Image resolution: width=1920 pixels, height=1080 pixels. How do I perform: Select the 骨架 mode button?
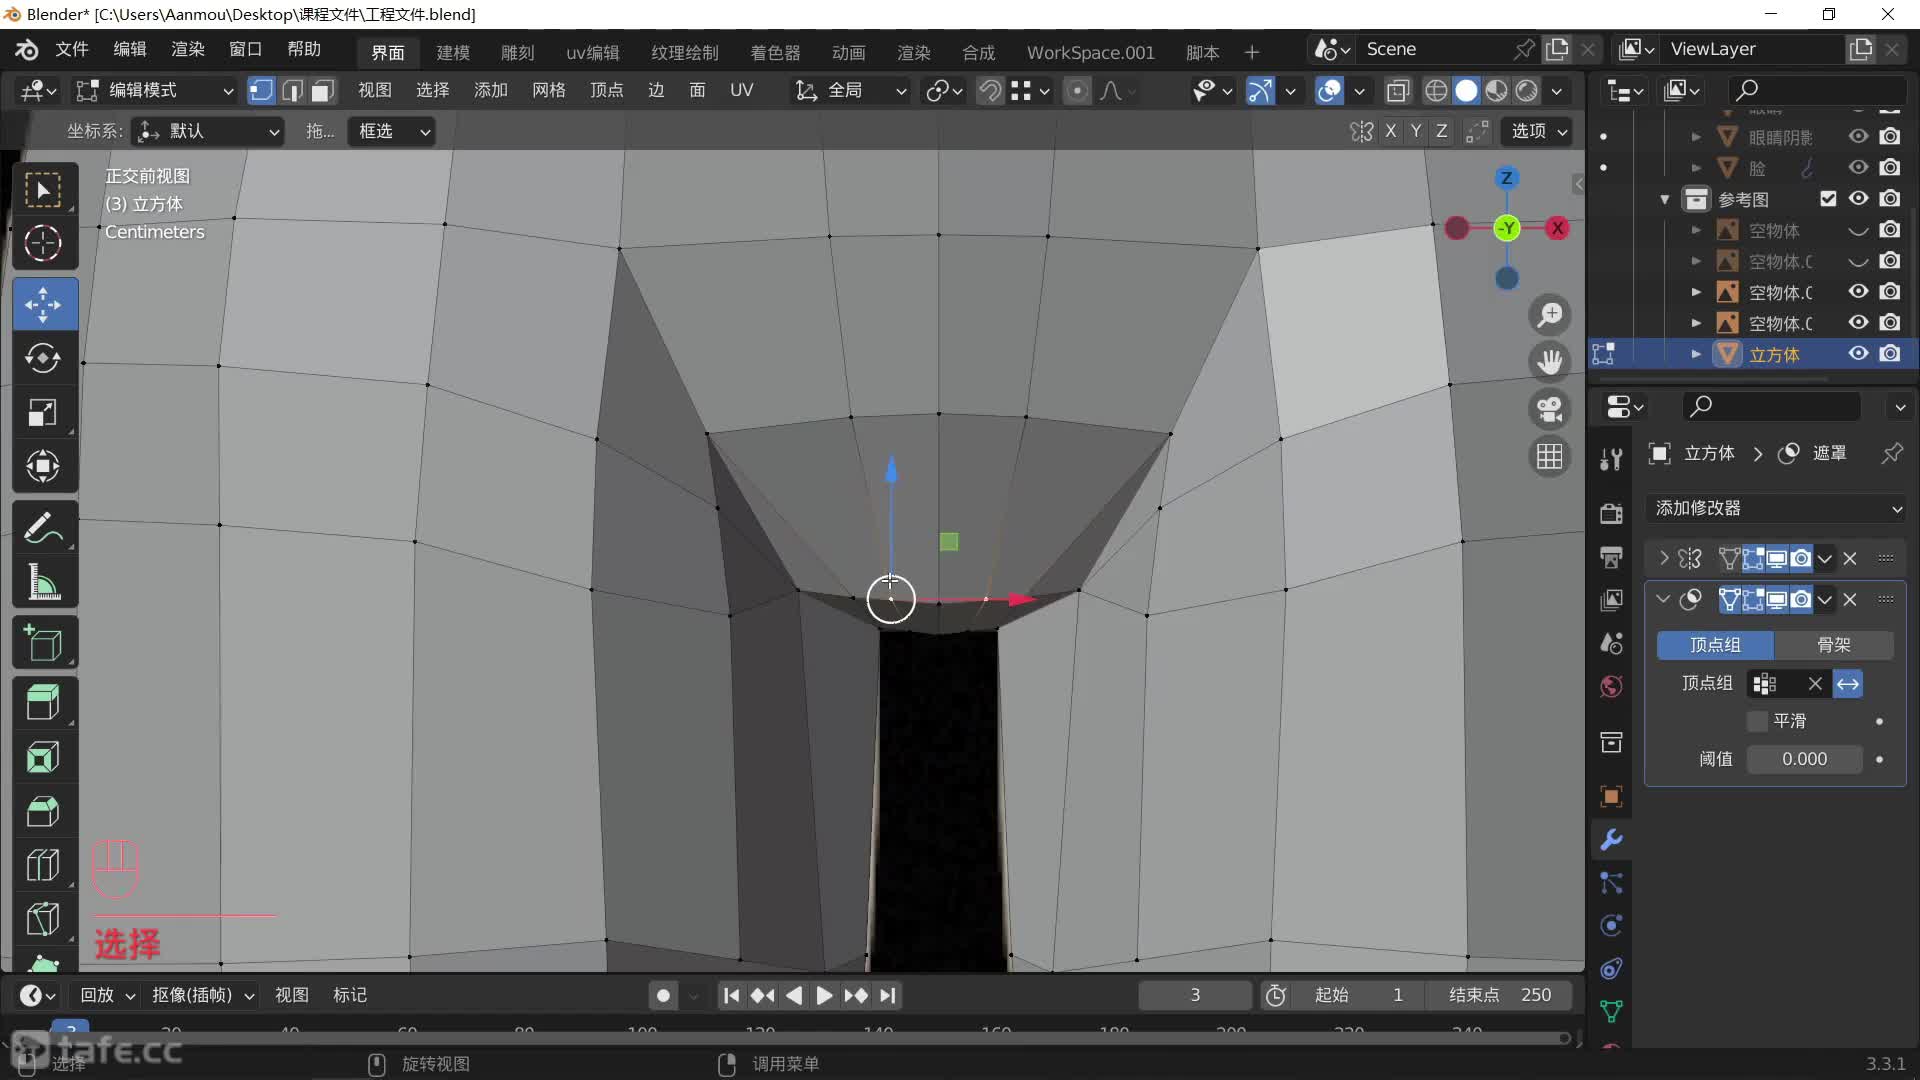click(1833, 645)
